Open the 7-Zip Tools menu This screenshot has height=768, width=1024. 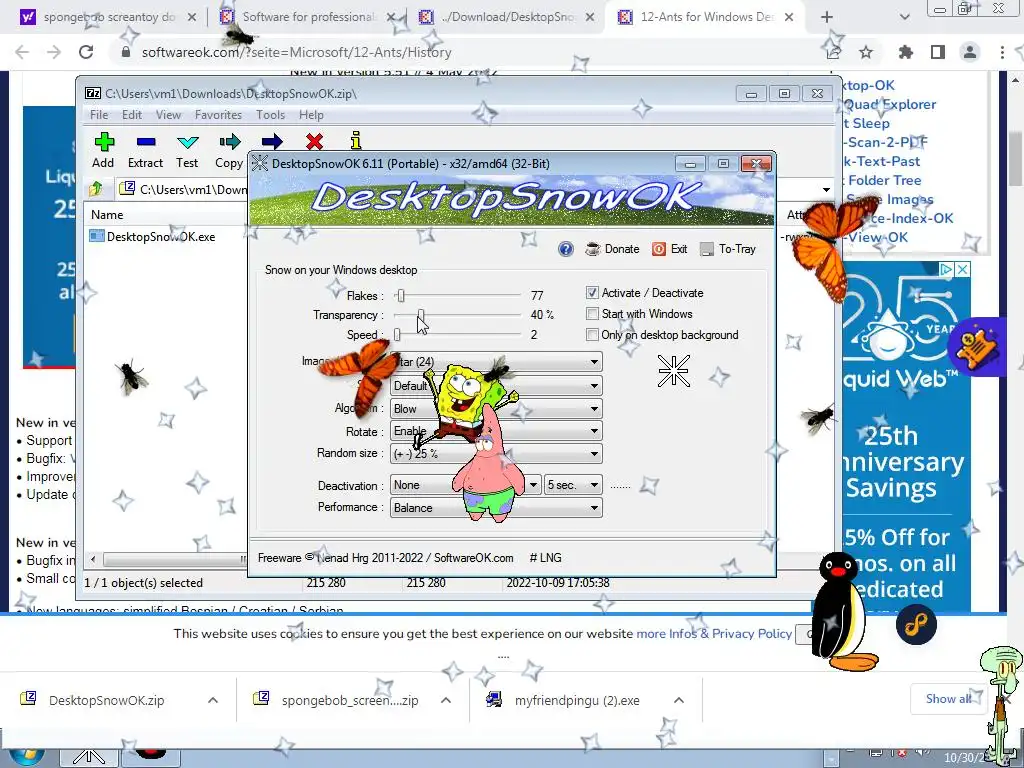tap(270, 115)
